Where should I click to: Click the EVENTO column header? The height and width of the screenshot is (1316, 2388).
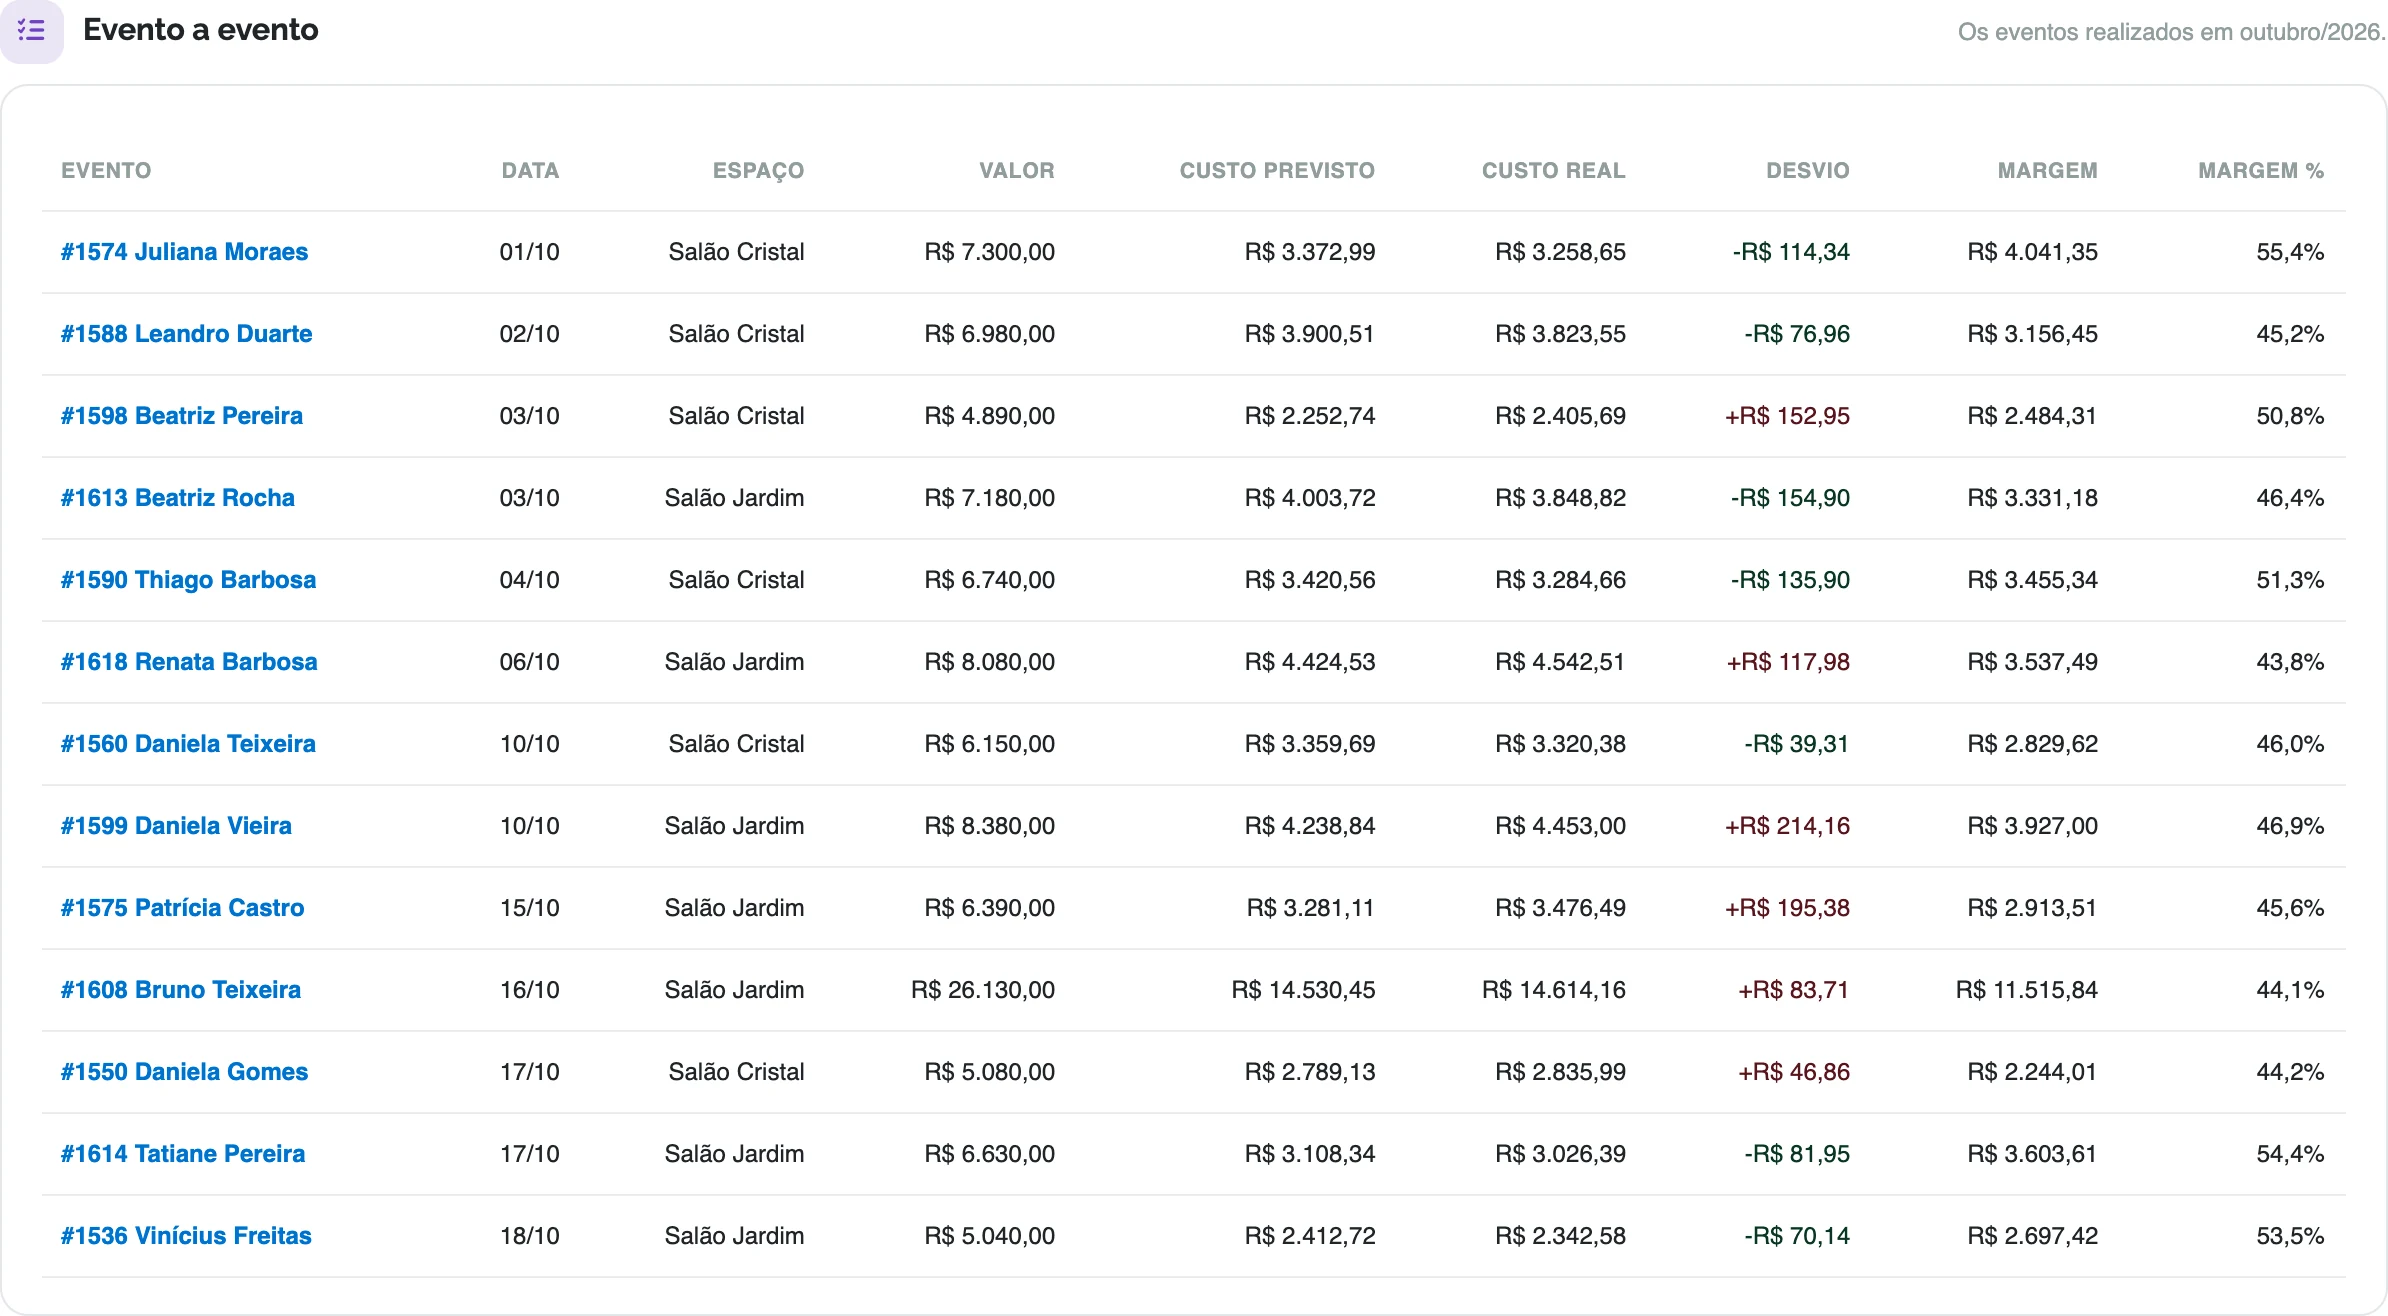coord(106,171)
